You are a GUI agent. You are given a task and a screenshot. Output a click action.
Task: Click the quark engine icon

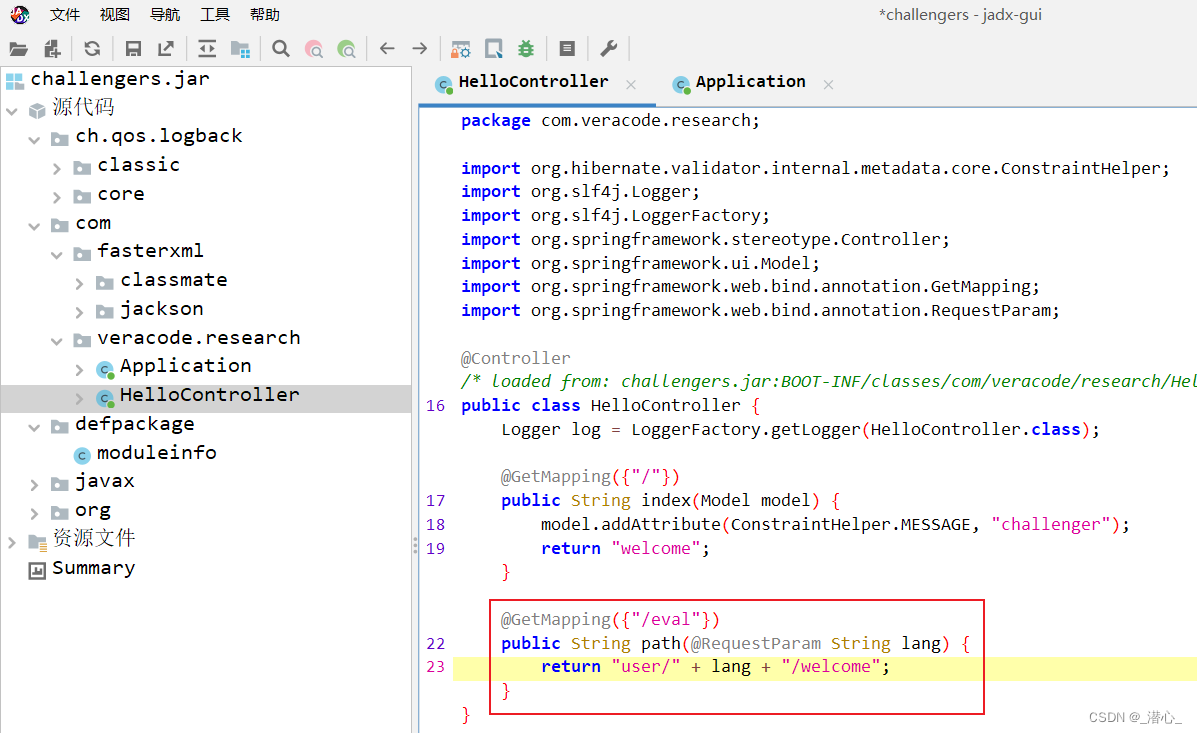(x=494, y=49)
